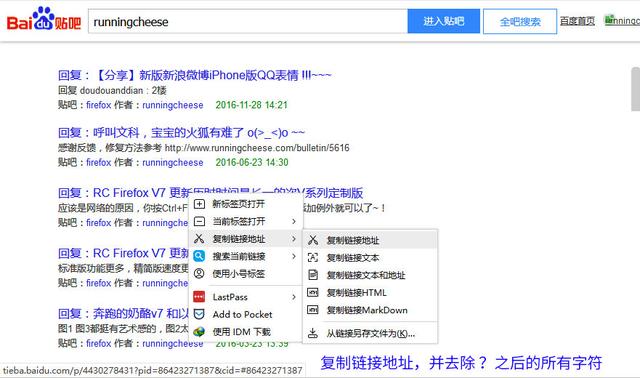The image size is (640, 378).
Task: Open the 百度首页 link
Action: [577, 20]
